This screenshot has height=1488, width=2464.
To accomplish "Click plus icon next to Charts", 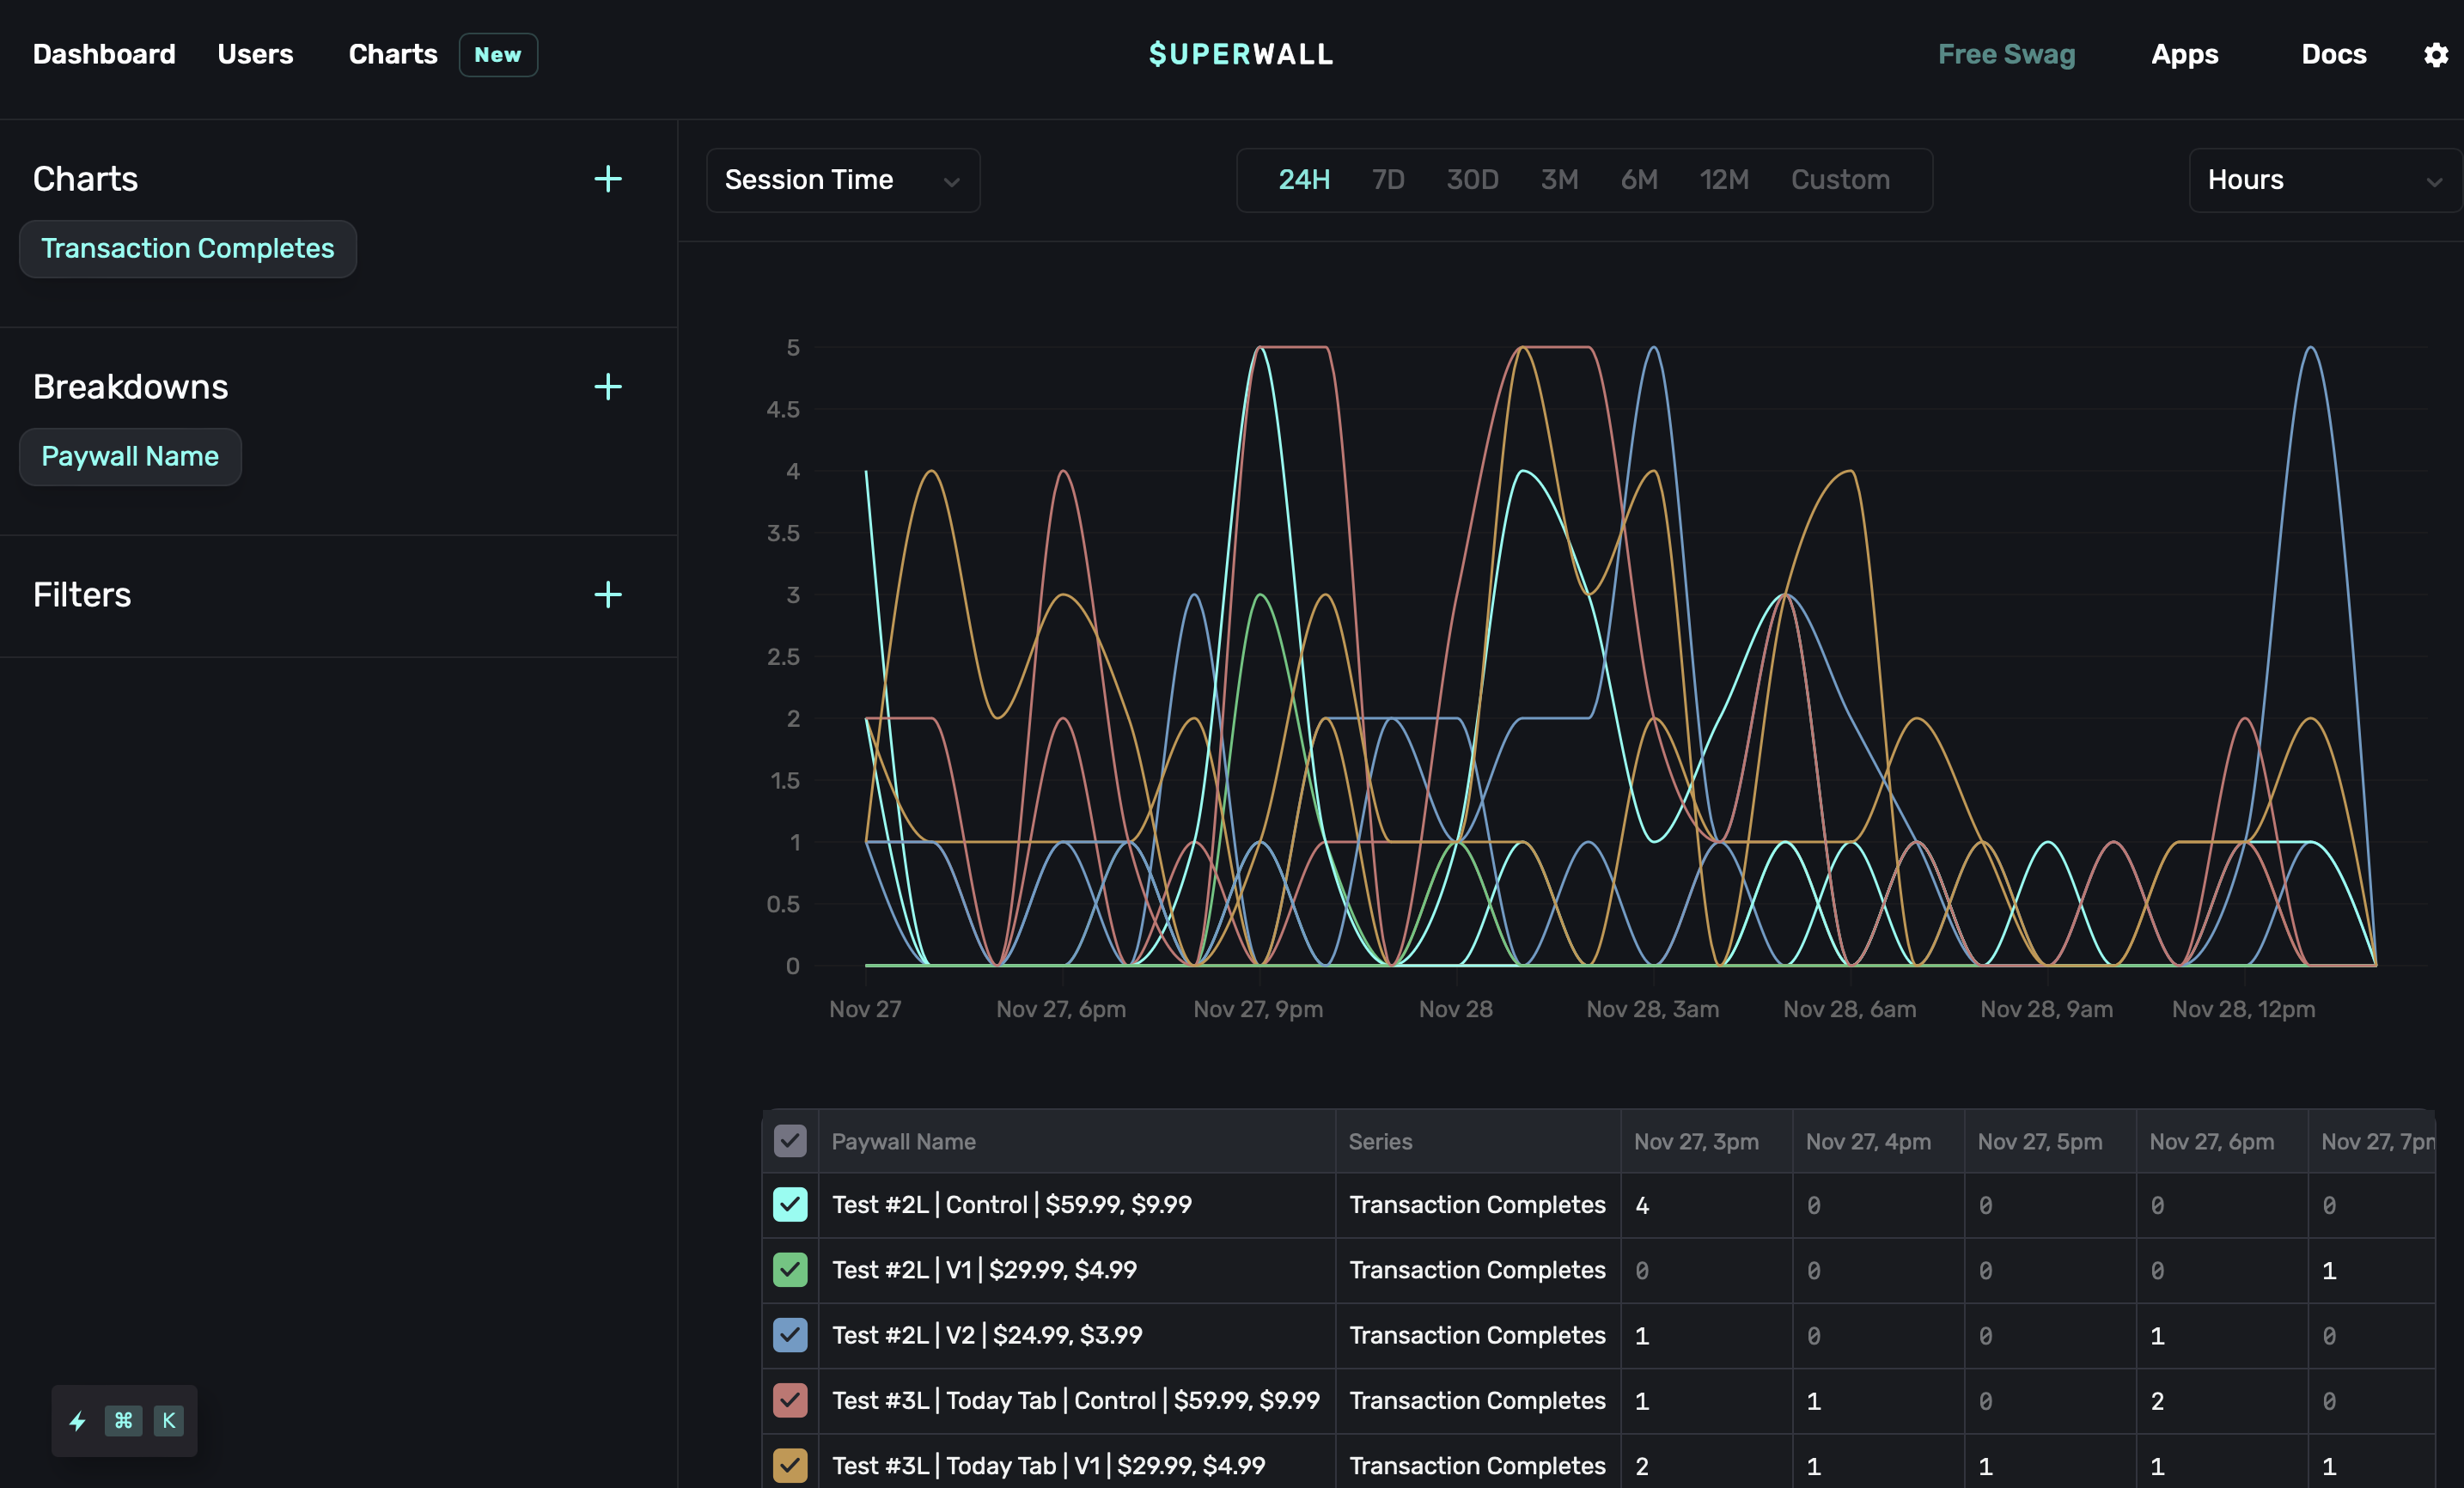I will [x=607, y=179].
